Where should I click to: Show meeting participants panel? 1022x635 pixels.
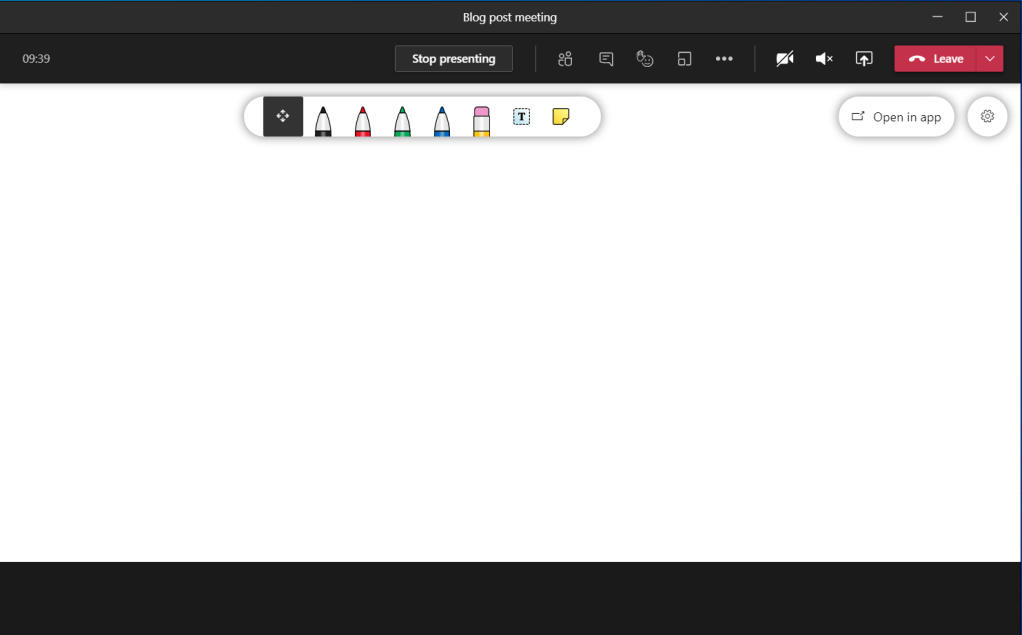565,59
